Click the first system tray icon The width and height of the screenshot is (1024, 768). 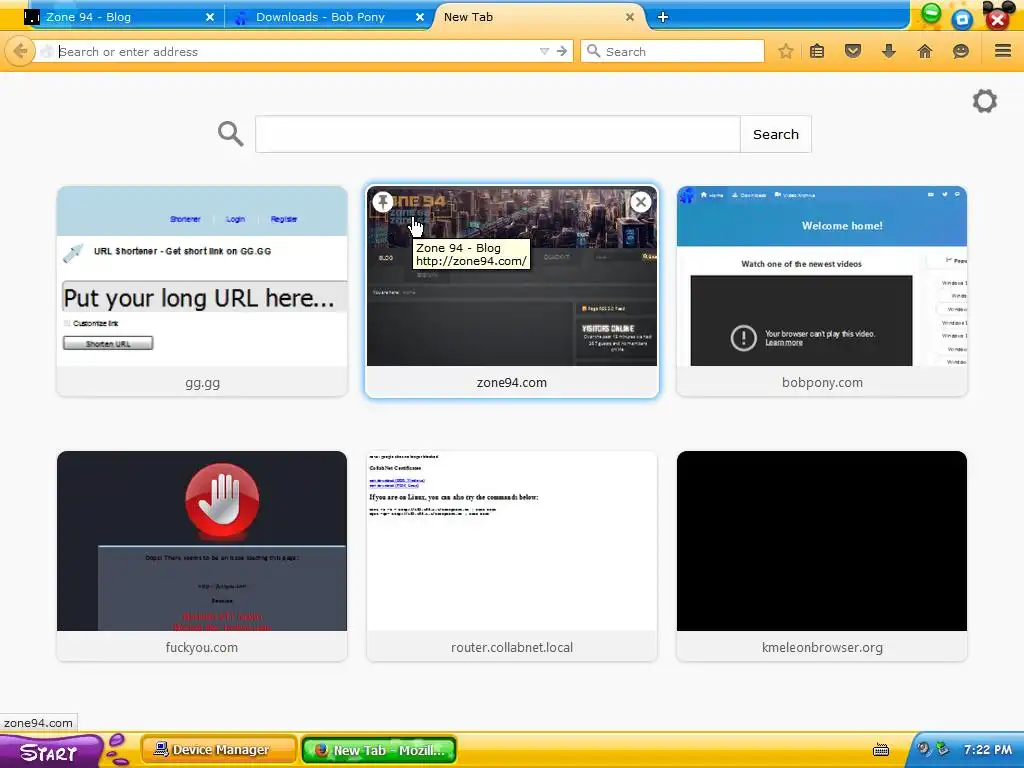pyautogui.click(x=923, y=749)
